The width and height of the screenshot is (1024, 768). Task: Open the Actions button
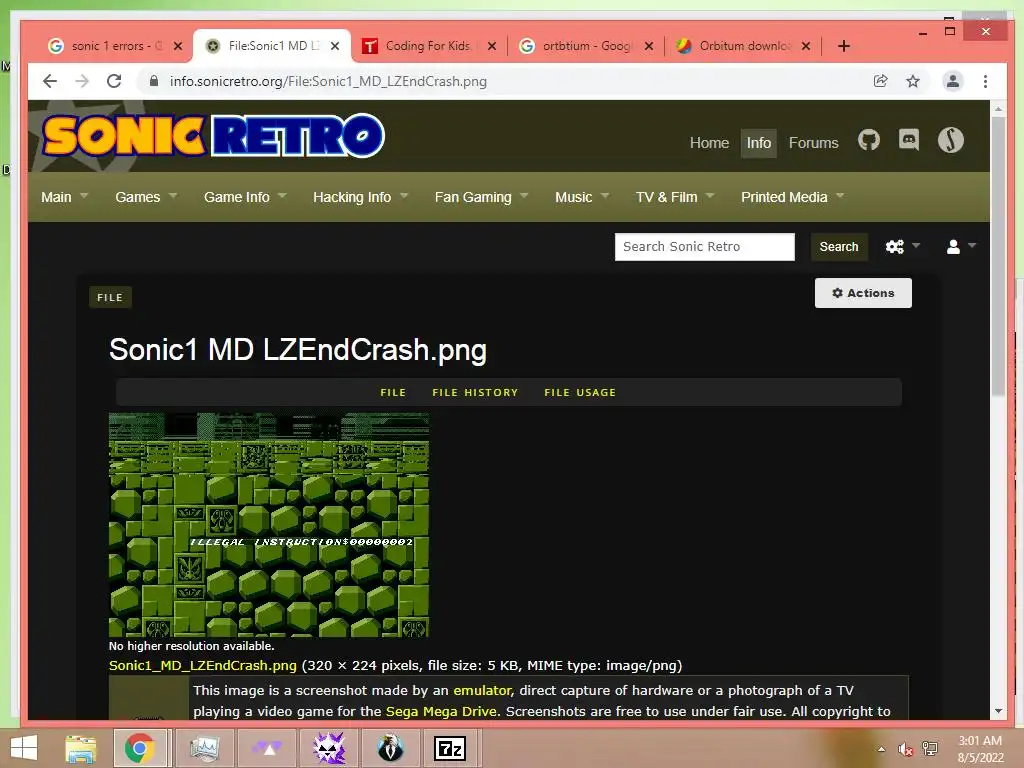(x=863, y=293)
